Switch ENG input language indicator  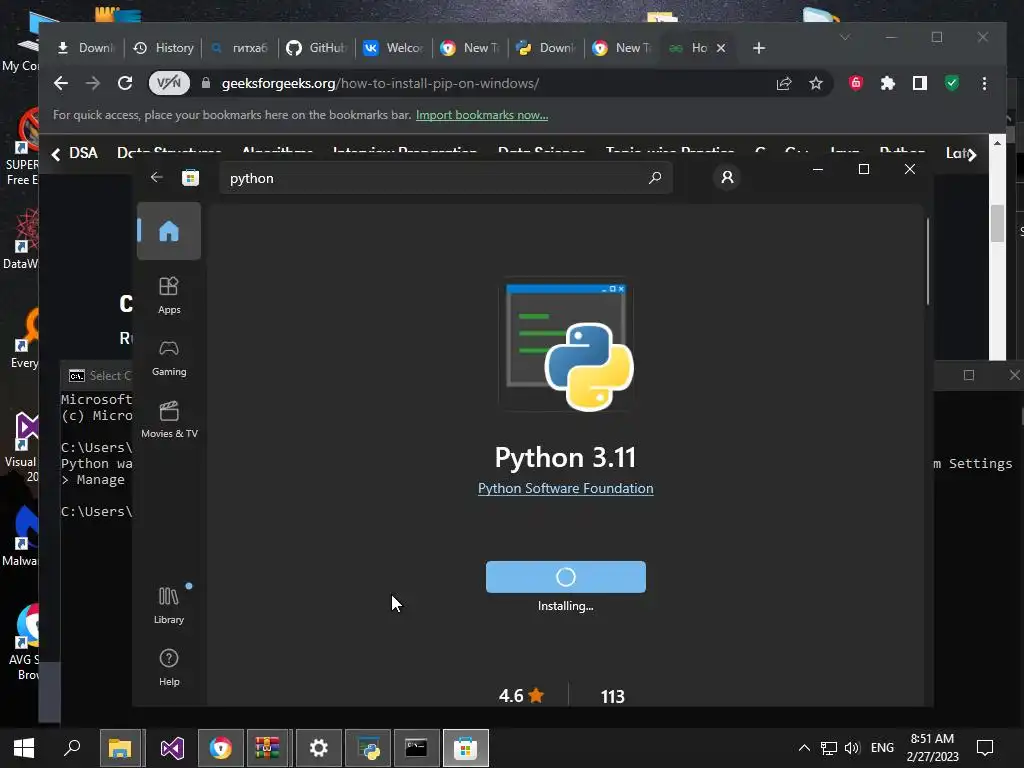[x=882, y=748]
